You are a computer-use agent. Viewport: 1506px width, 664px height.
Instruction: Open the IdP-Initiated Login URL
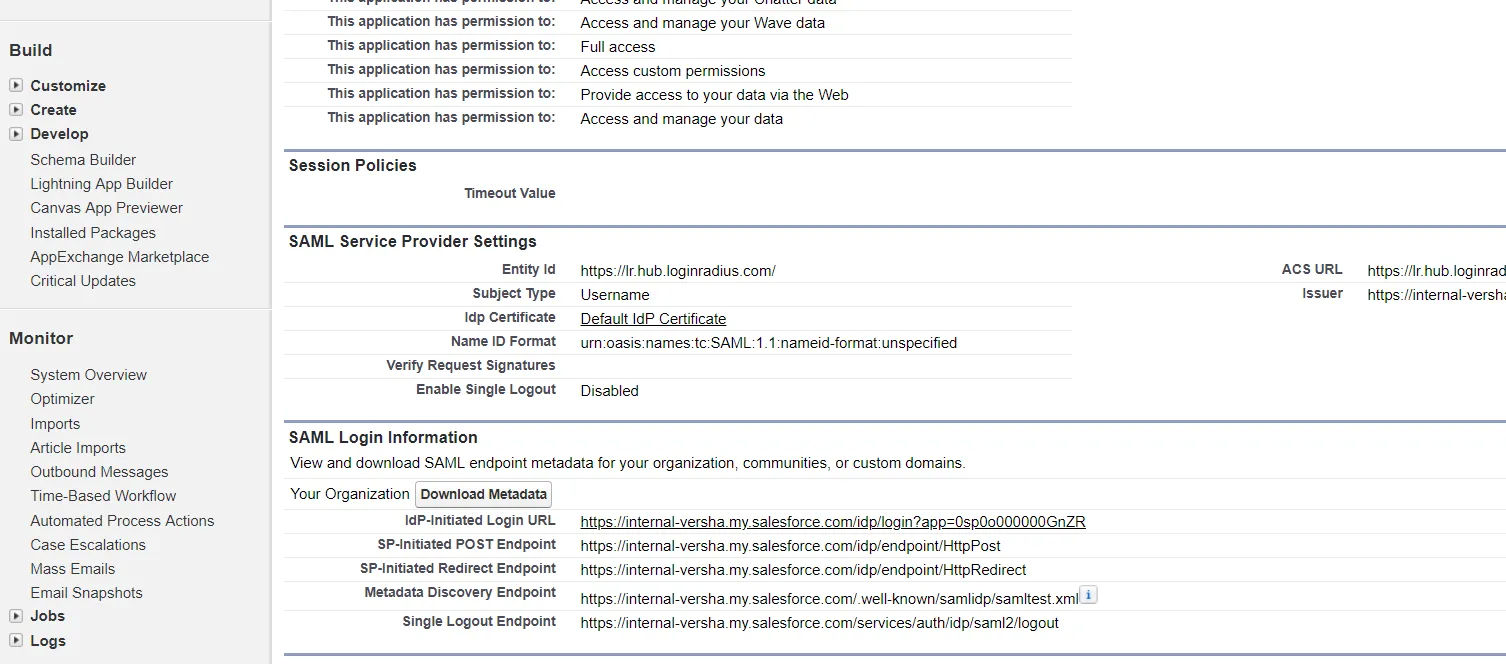(x=830, y=521)
